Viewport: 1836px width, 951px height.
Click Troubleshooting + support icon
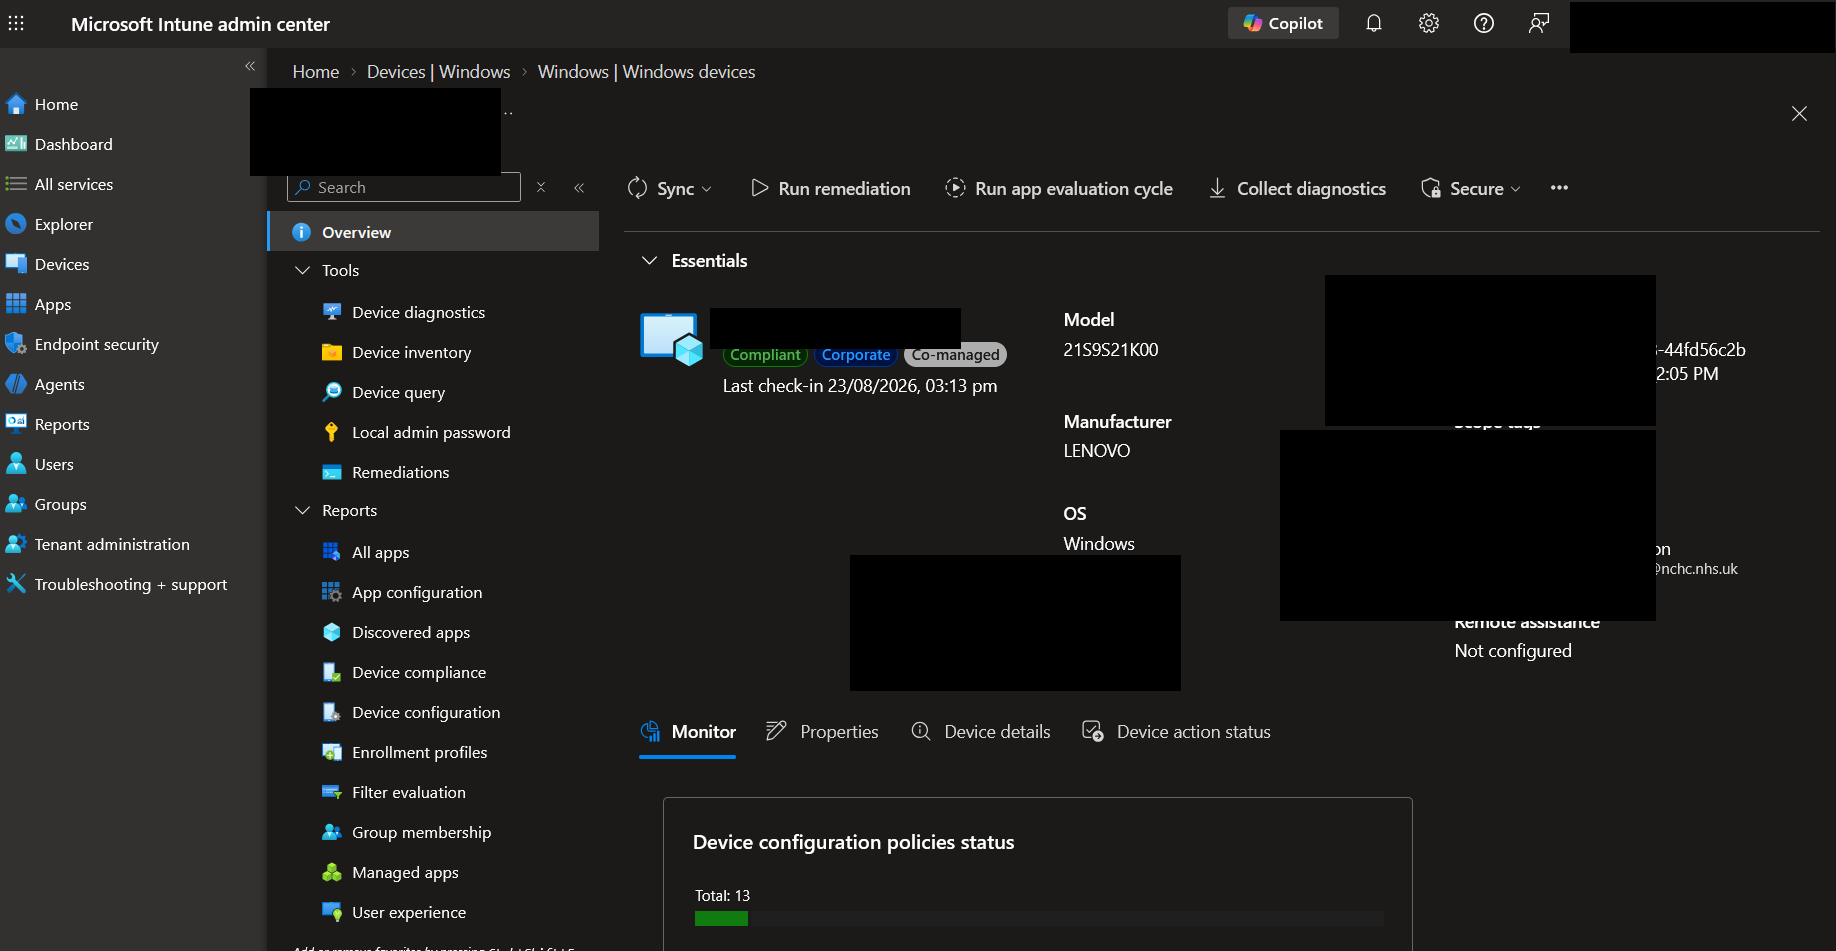pos(16,584)
